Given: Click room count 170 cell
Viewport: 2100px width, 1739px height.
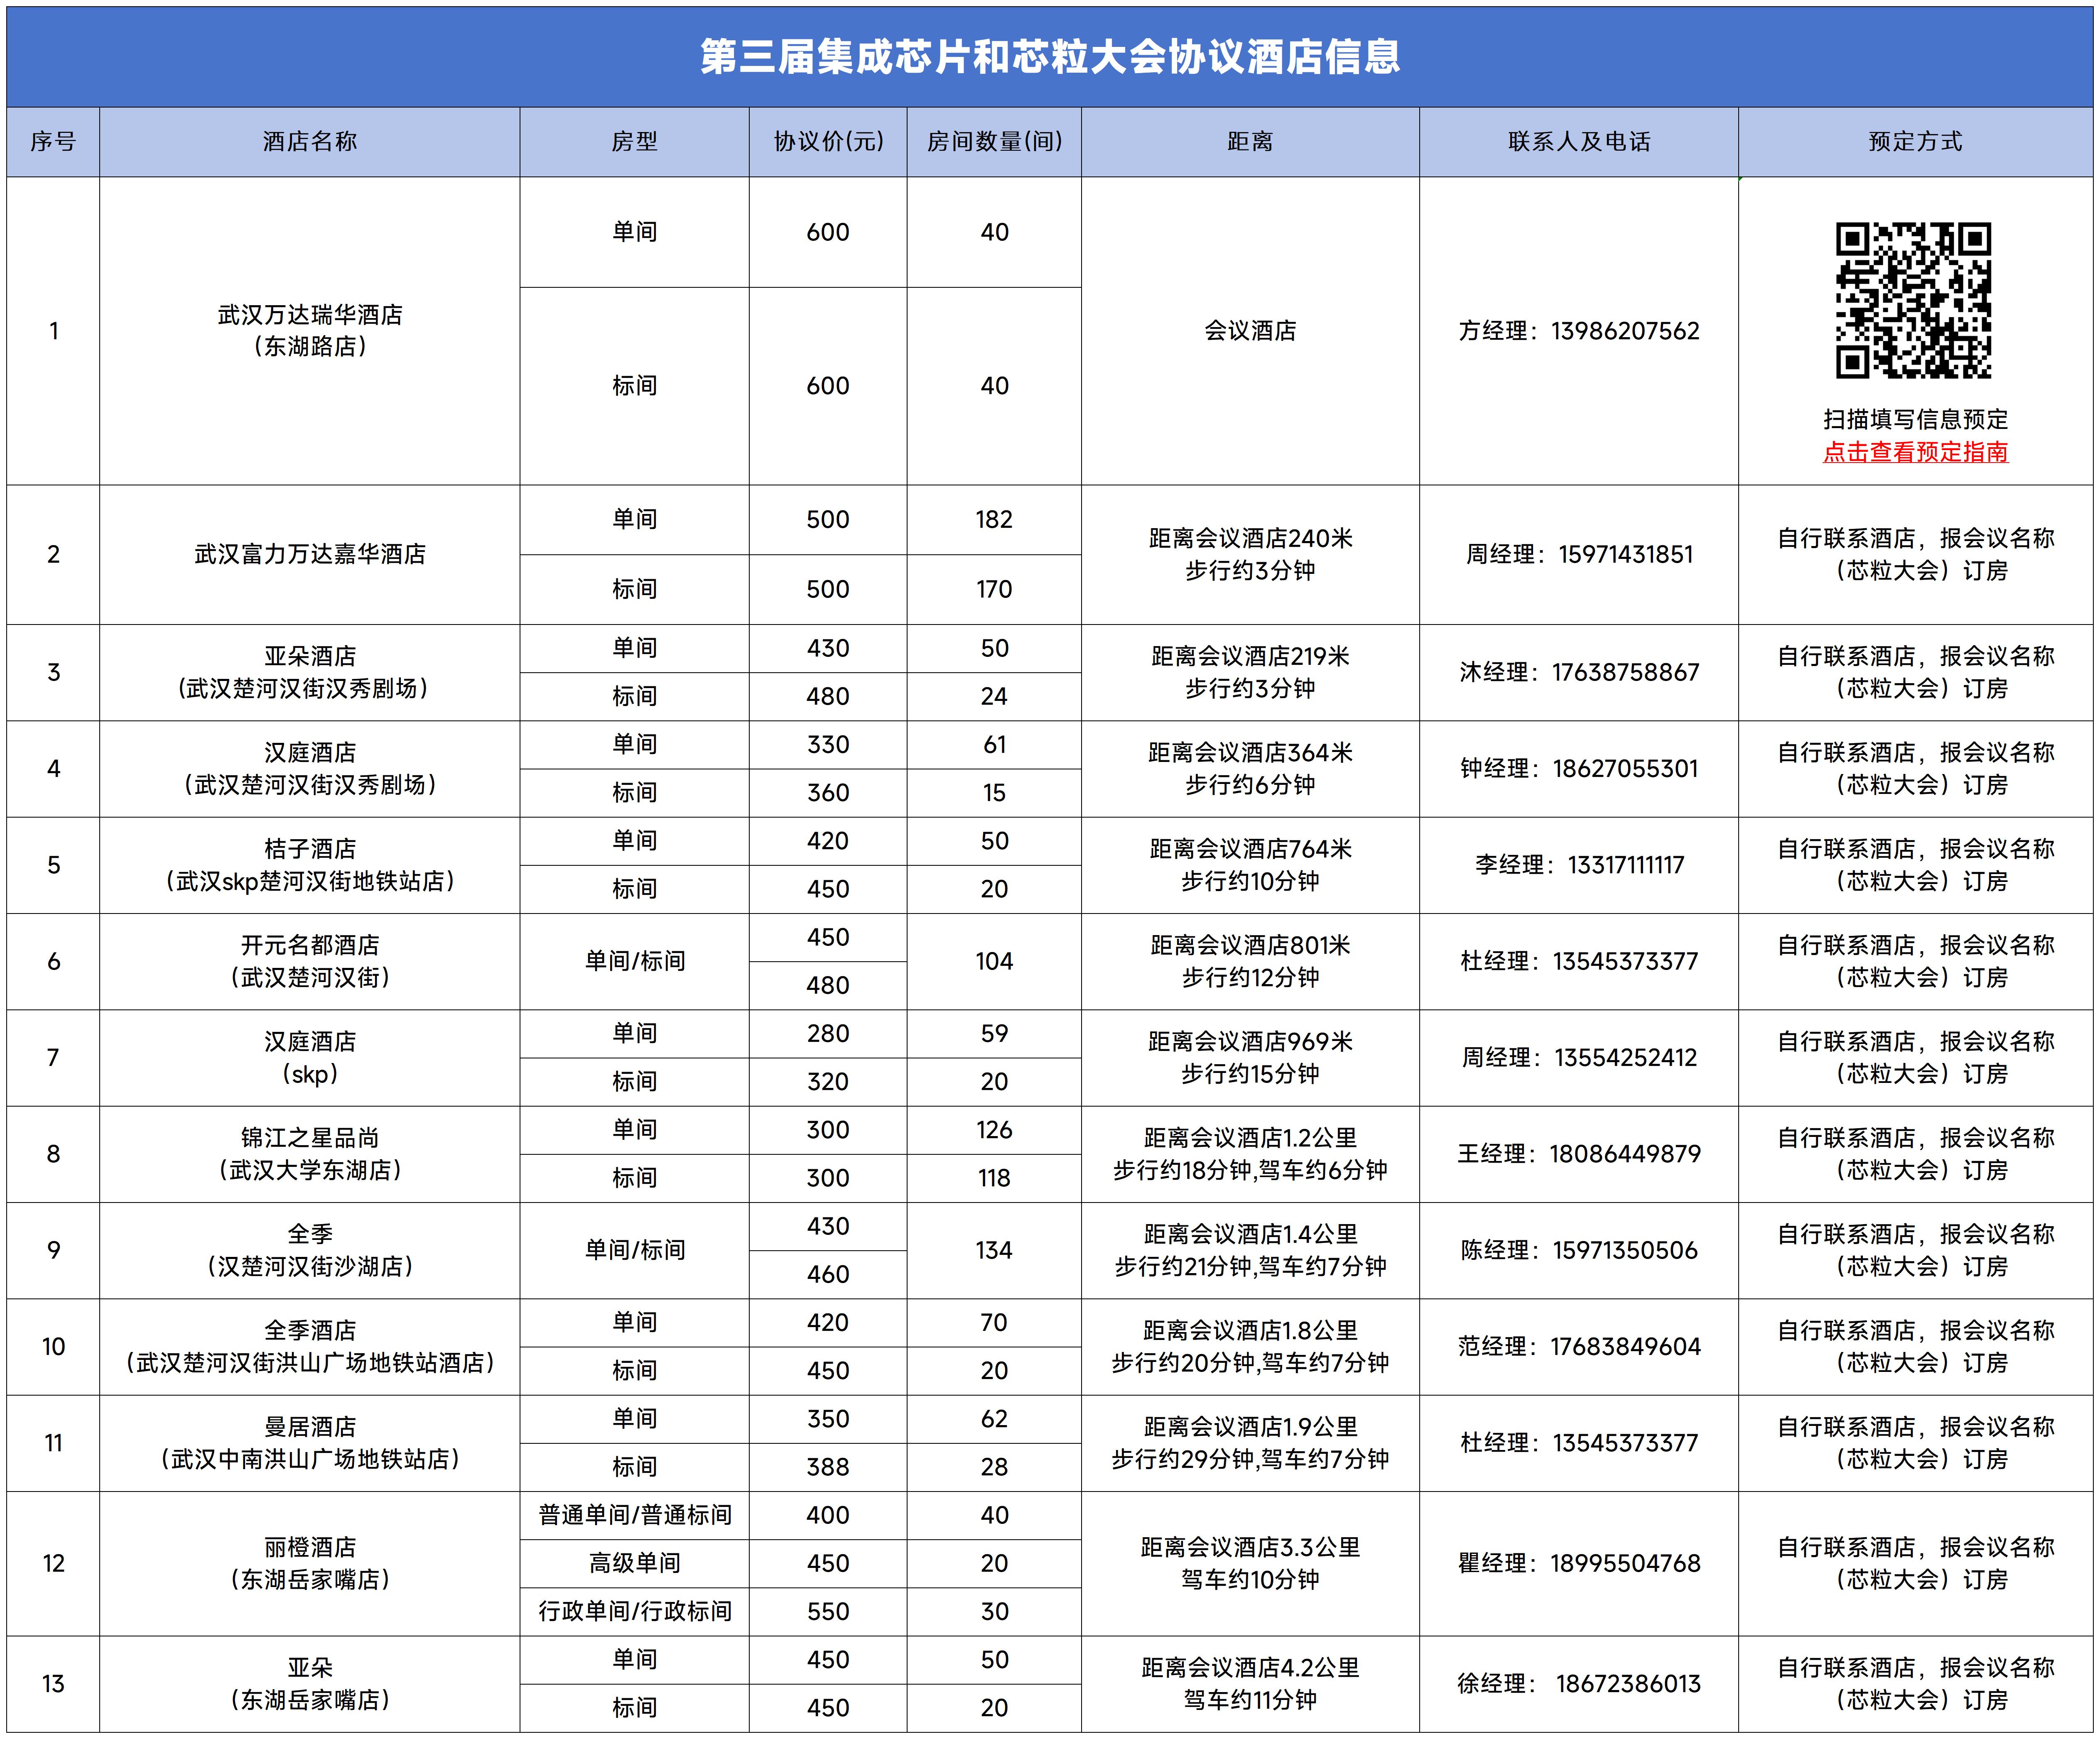Looking at the screenshot, I should [x=994, y=590].
